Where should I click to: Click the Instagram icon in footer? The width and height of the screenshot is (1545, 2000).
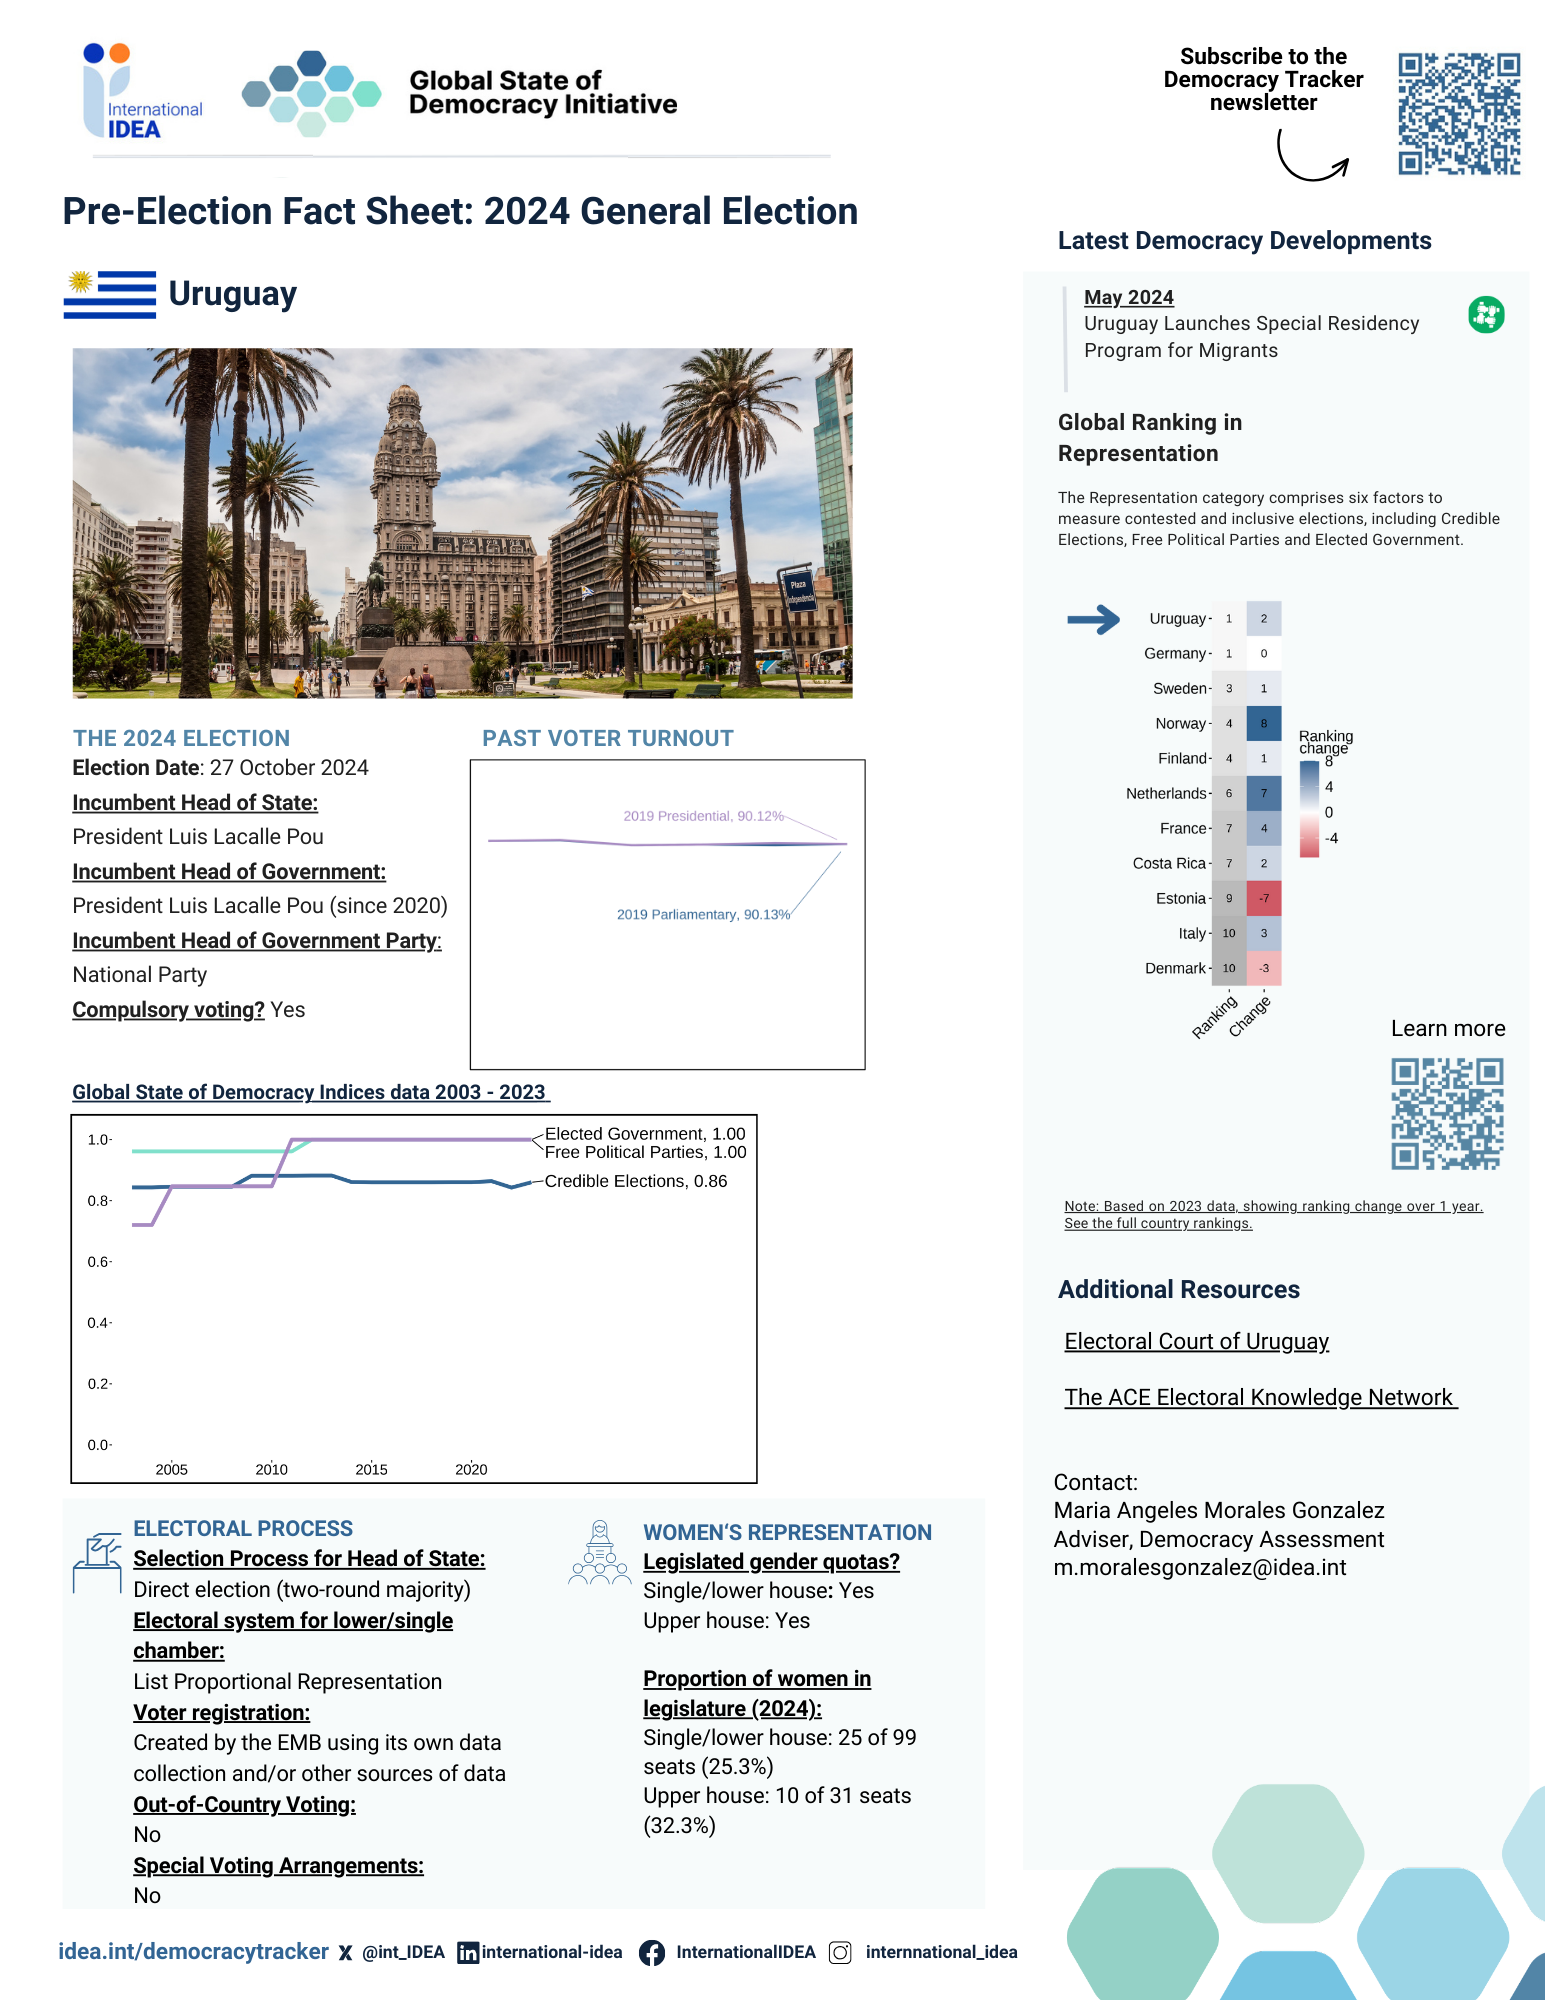tap(840, 1953)
